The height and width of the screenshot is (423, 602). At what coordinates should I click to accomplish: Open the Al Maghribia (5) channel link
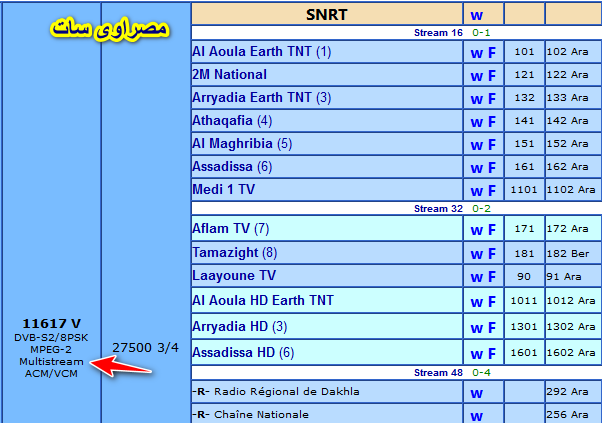(242, 144)
